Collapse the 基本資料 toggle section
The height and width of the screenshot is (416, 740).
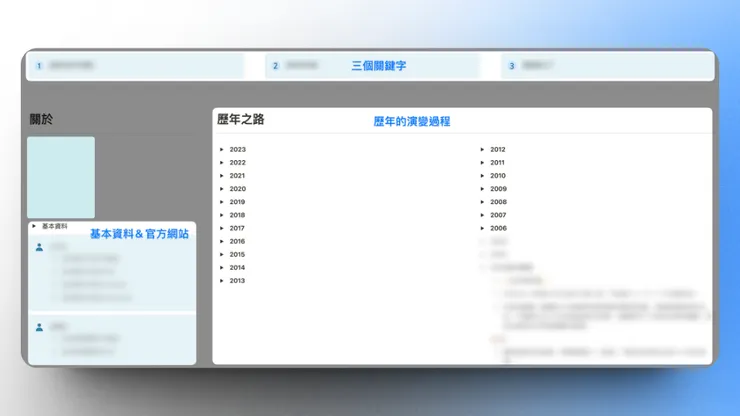tap(34, 226)
